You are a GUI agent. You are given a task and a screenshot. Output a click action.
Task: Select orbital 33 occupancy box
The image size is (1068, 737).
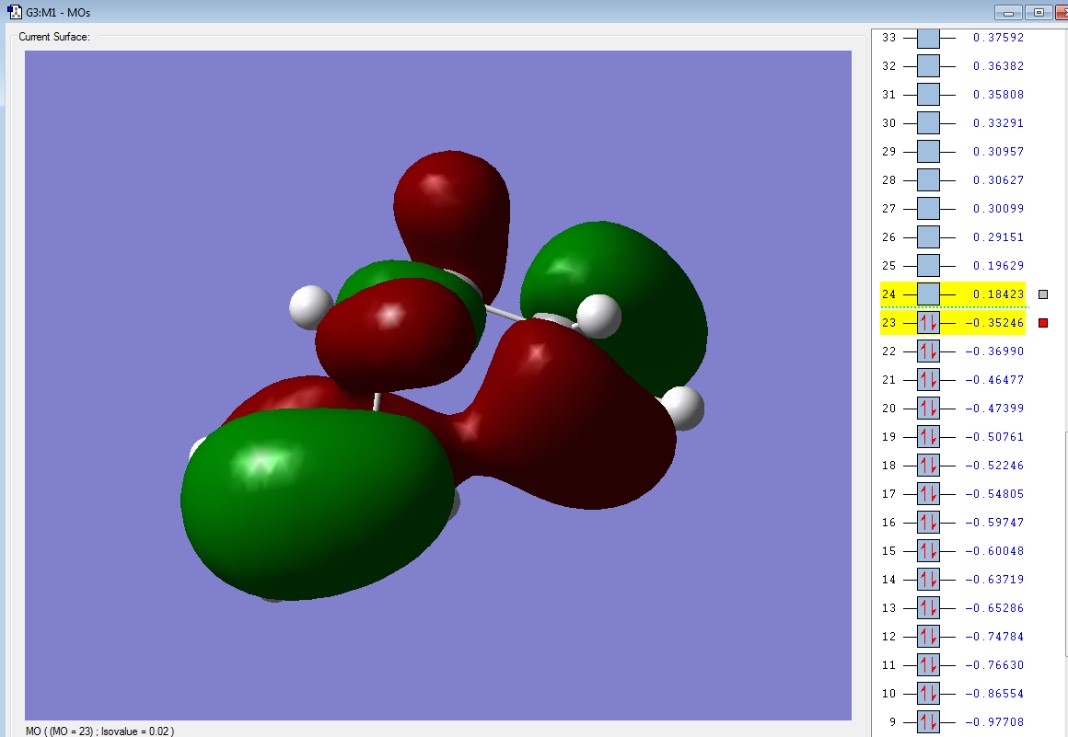click(x=928, y=38)
